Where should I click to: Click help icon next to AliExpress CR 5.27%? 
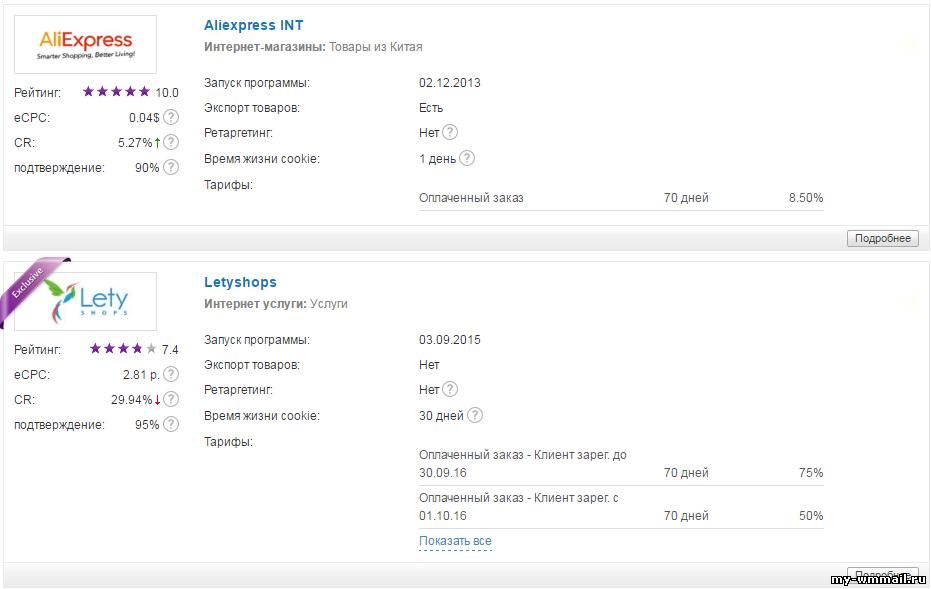[x=171, y=142]
